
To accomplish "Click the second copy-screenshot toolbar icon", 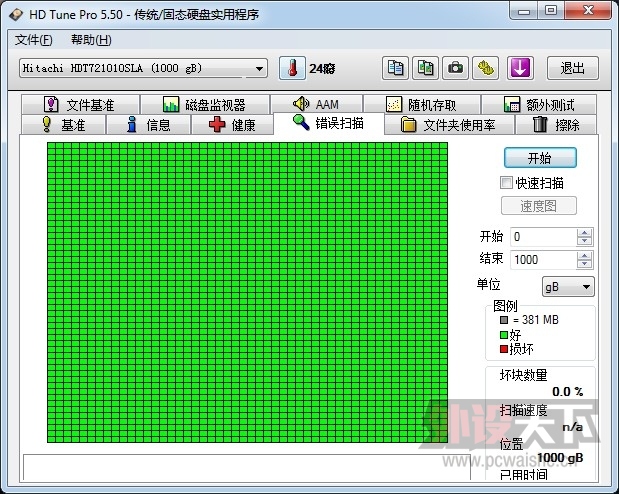I will 425,68.
